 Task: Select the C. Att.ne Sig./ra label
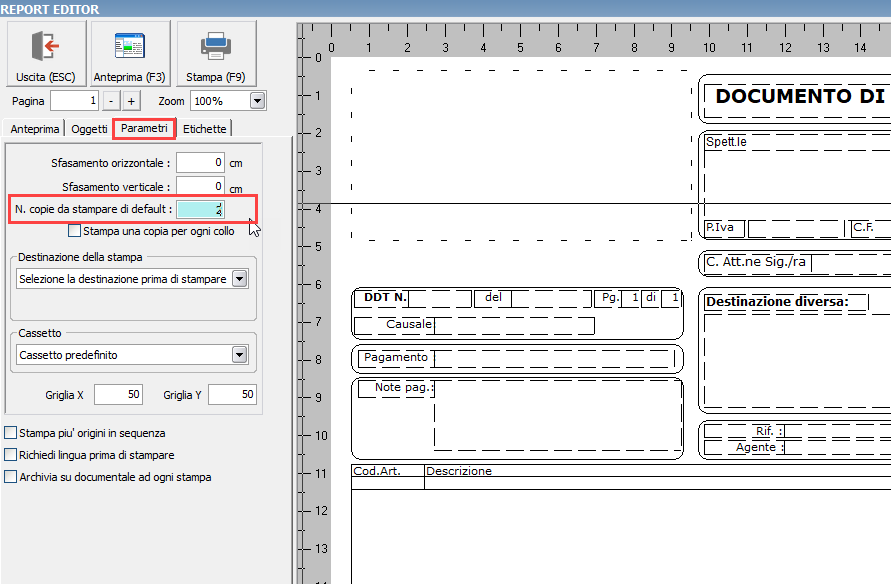point(756,262)
